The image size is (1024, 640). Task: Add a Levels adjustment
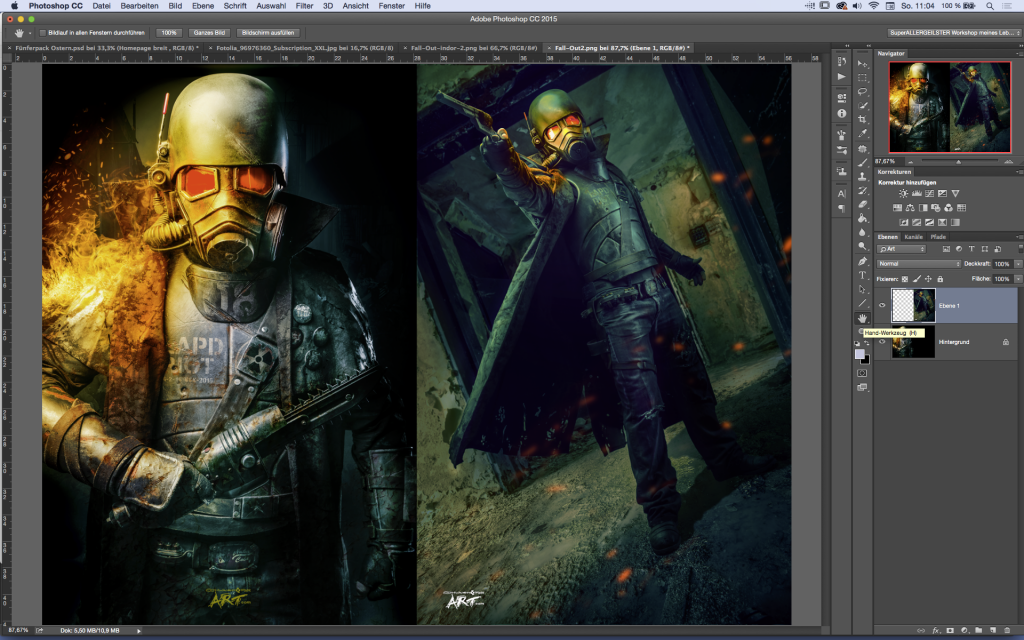pyautogui.click(x=916, y=194)
